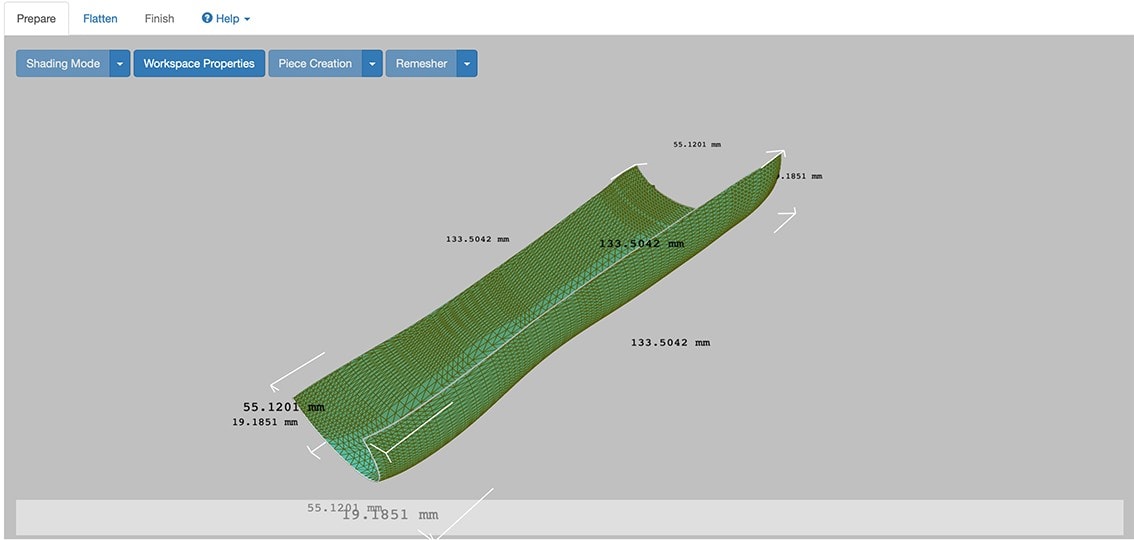
Task: Go to the Finish tab
Action: click(x=159, y=18)
